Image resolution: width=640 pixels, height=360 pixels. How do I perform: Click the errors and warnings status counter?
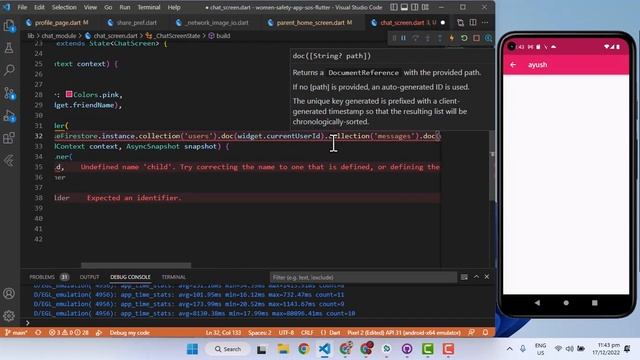tap(69, 333)
